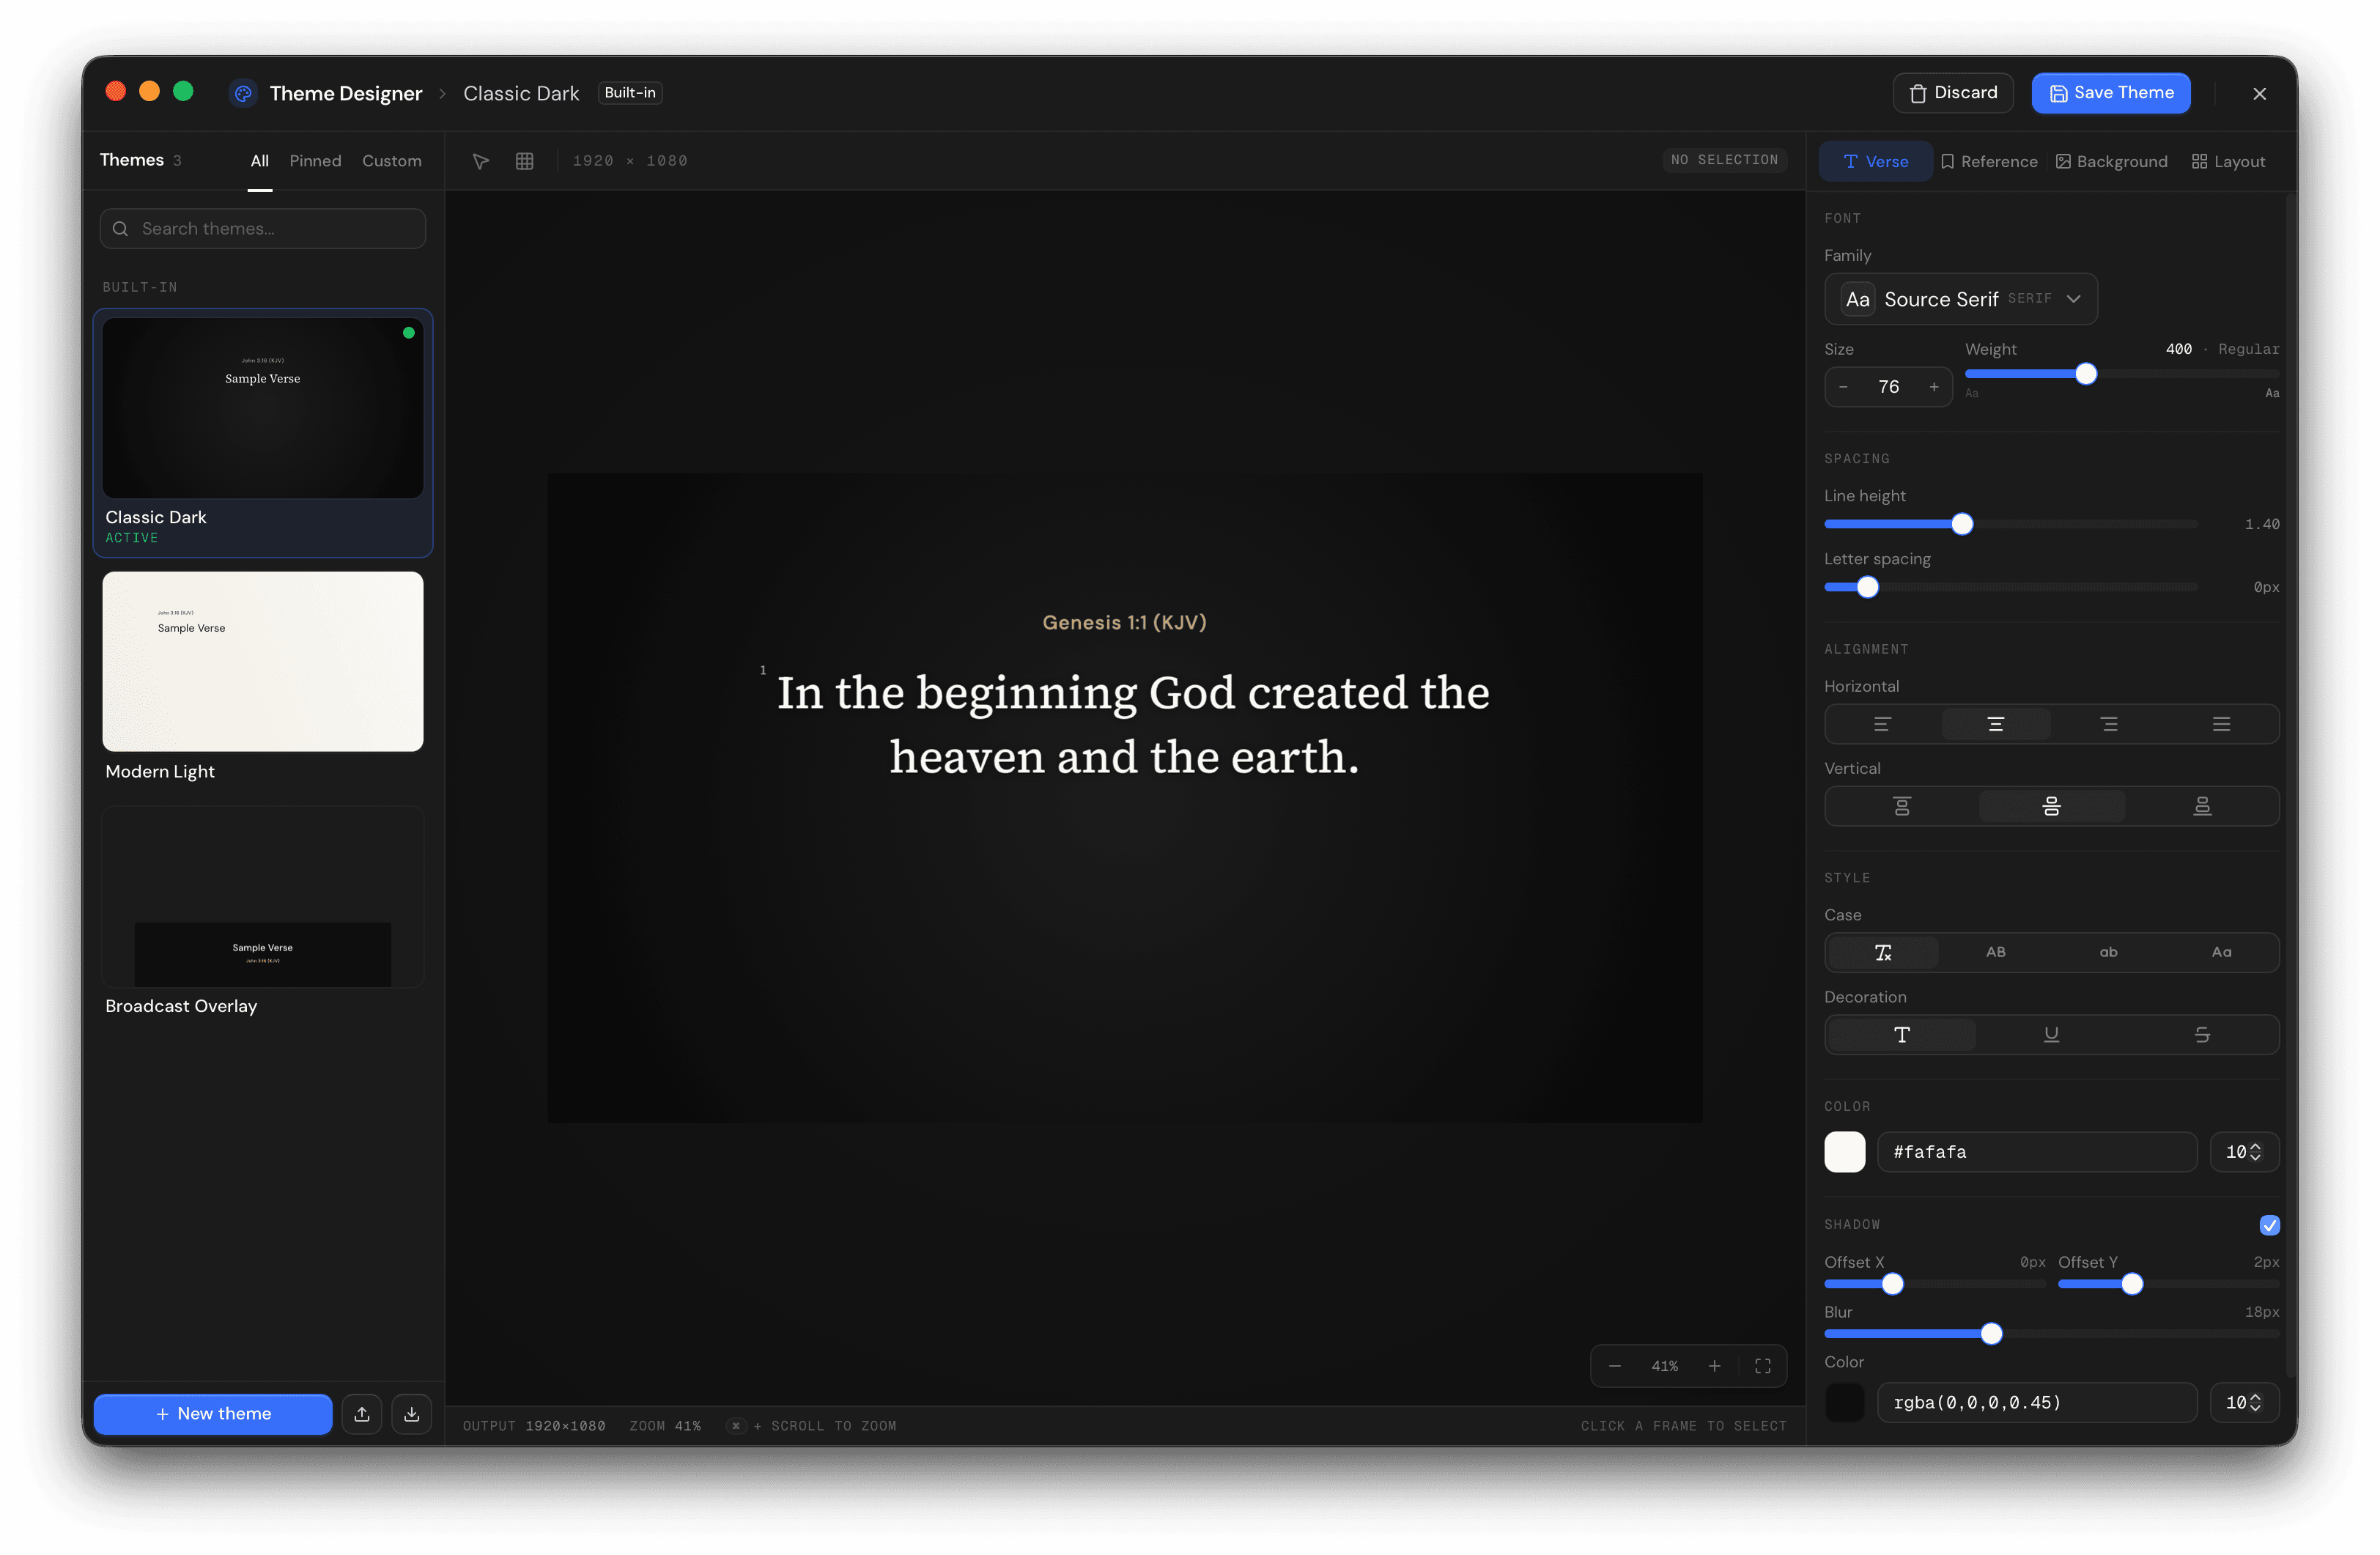
Task: Open the Source Serif font family dropdown
Action: click(1960, 299)
